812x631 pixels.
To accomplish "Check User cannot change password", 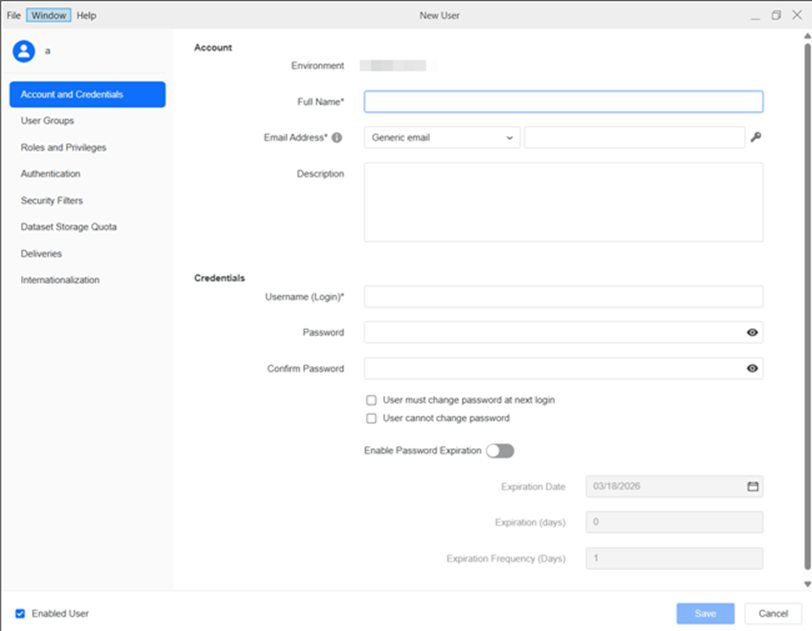I will click(371, 418).
